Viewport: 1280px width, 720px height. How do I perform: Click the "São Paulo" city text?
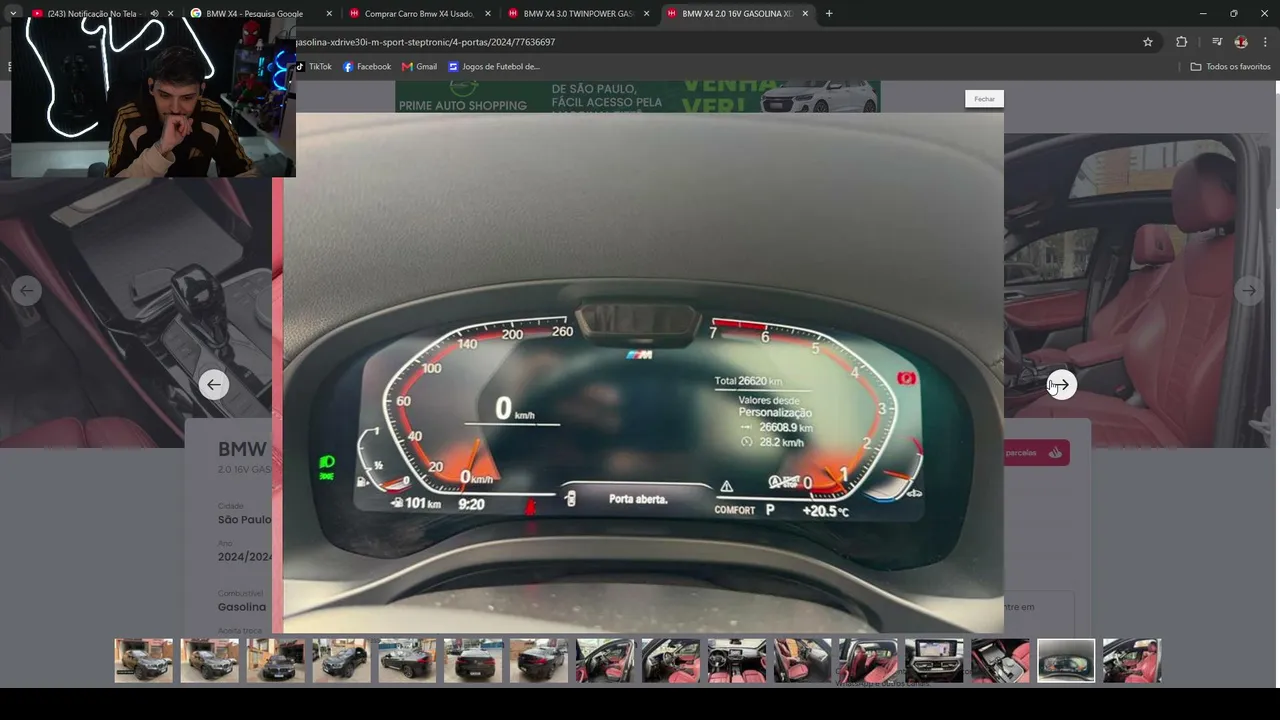[x=245, y=520]
